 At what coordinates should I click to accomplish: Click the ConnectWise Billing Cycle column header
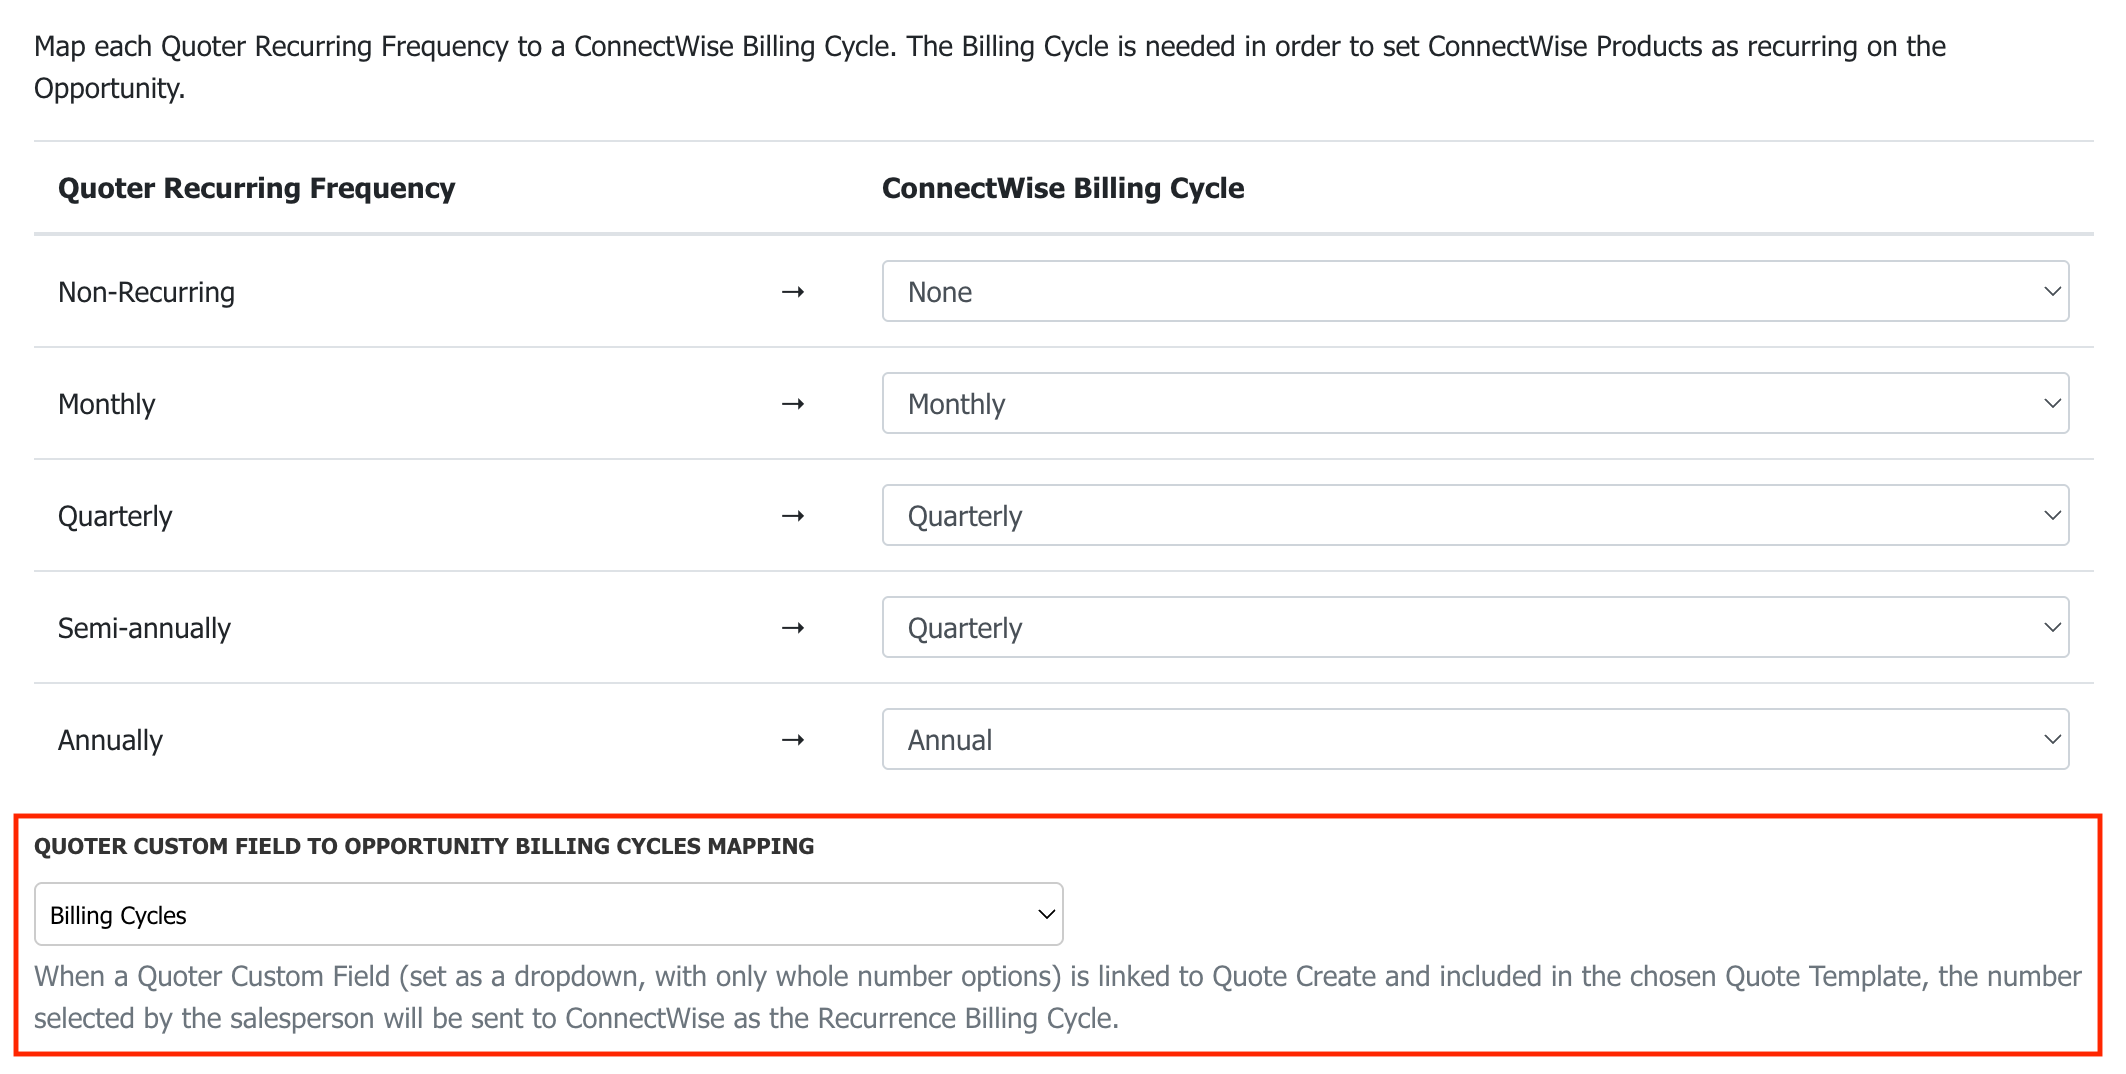click(x=1063, y=188)
